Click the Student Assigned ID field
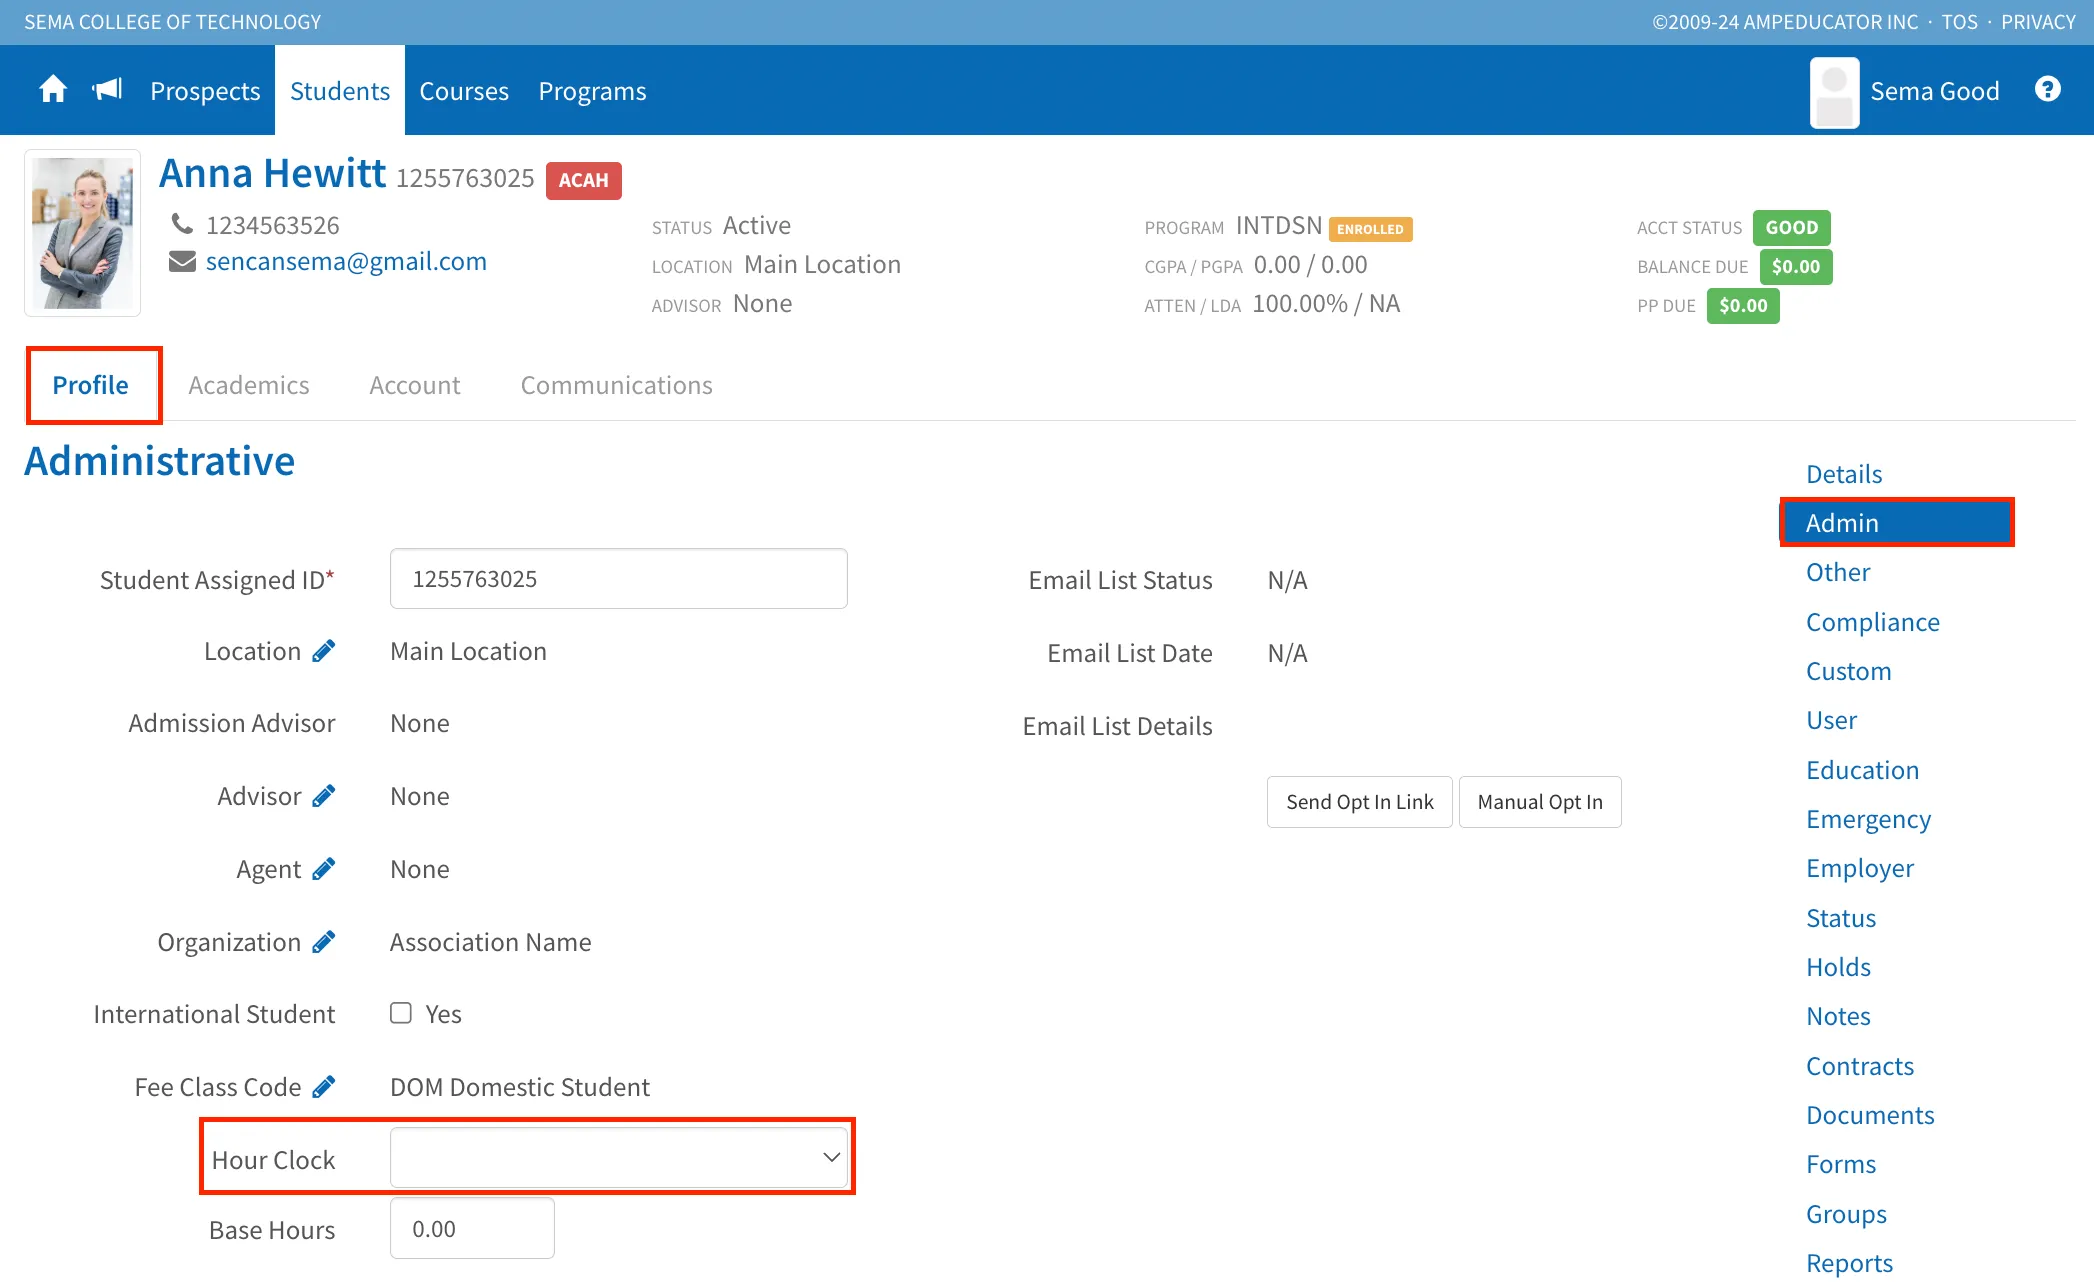 pyautogui.click(x=619, y=578)
